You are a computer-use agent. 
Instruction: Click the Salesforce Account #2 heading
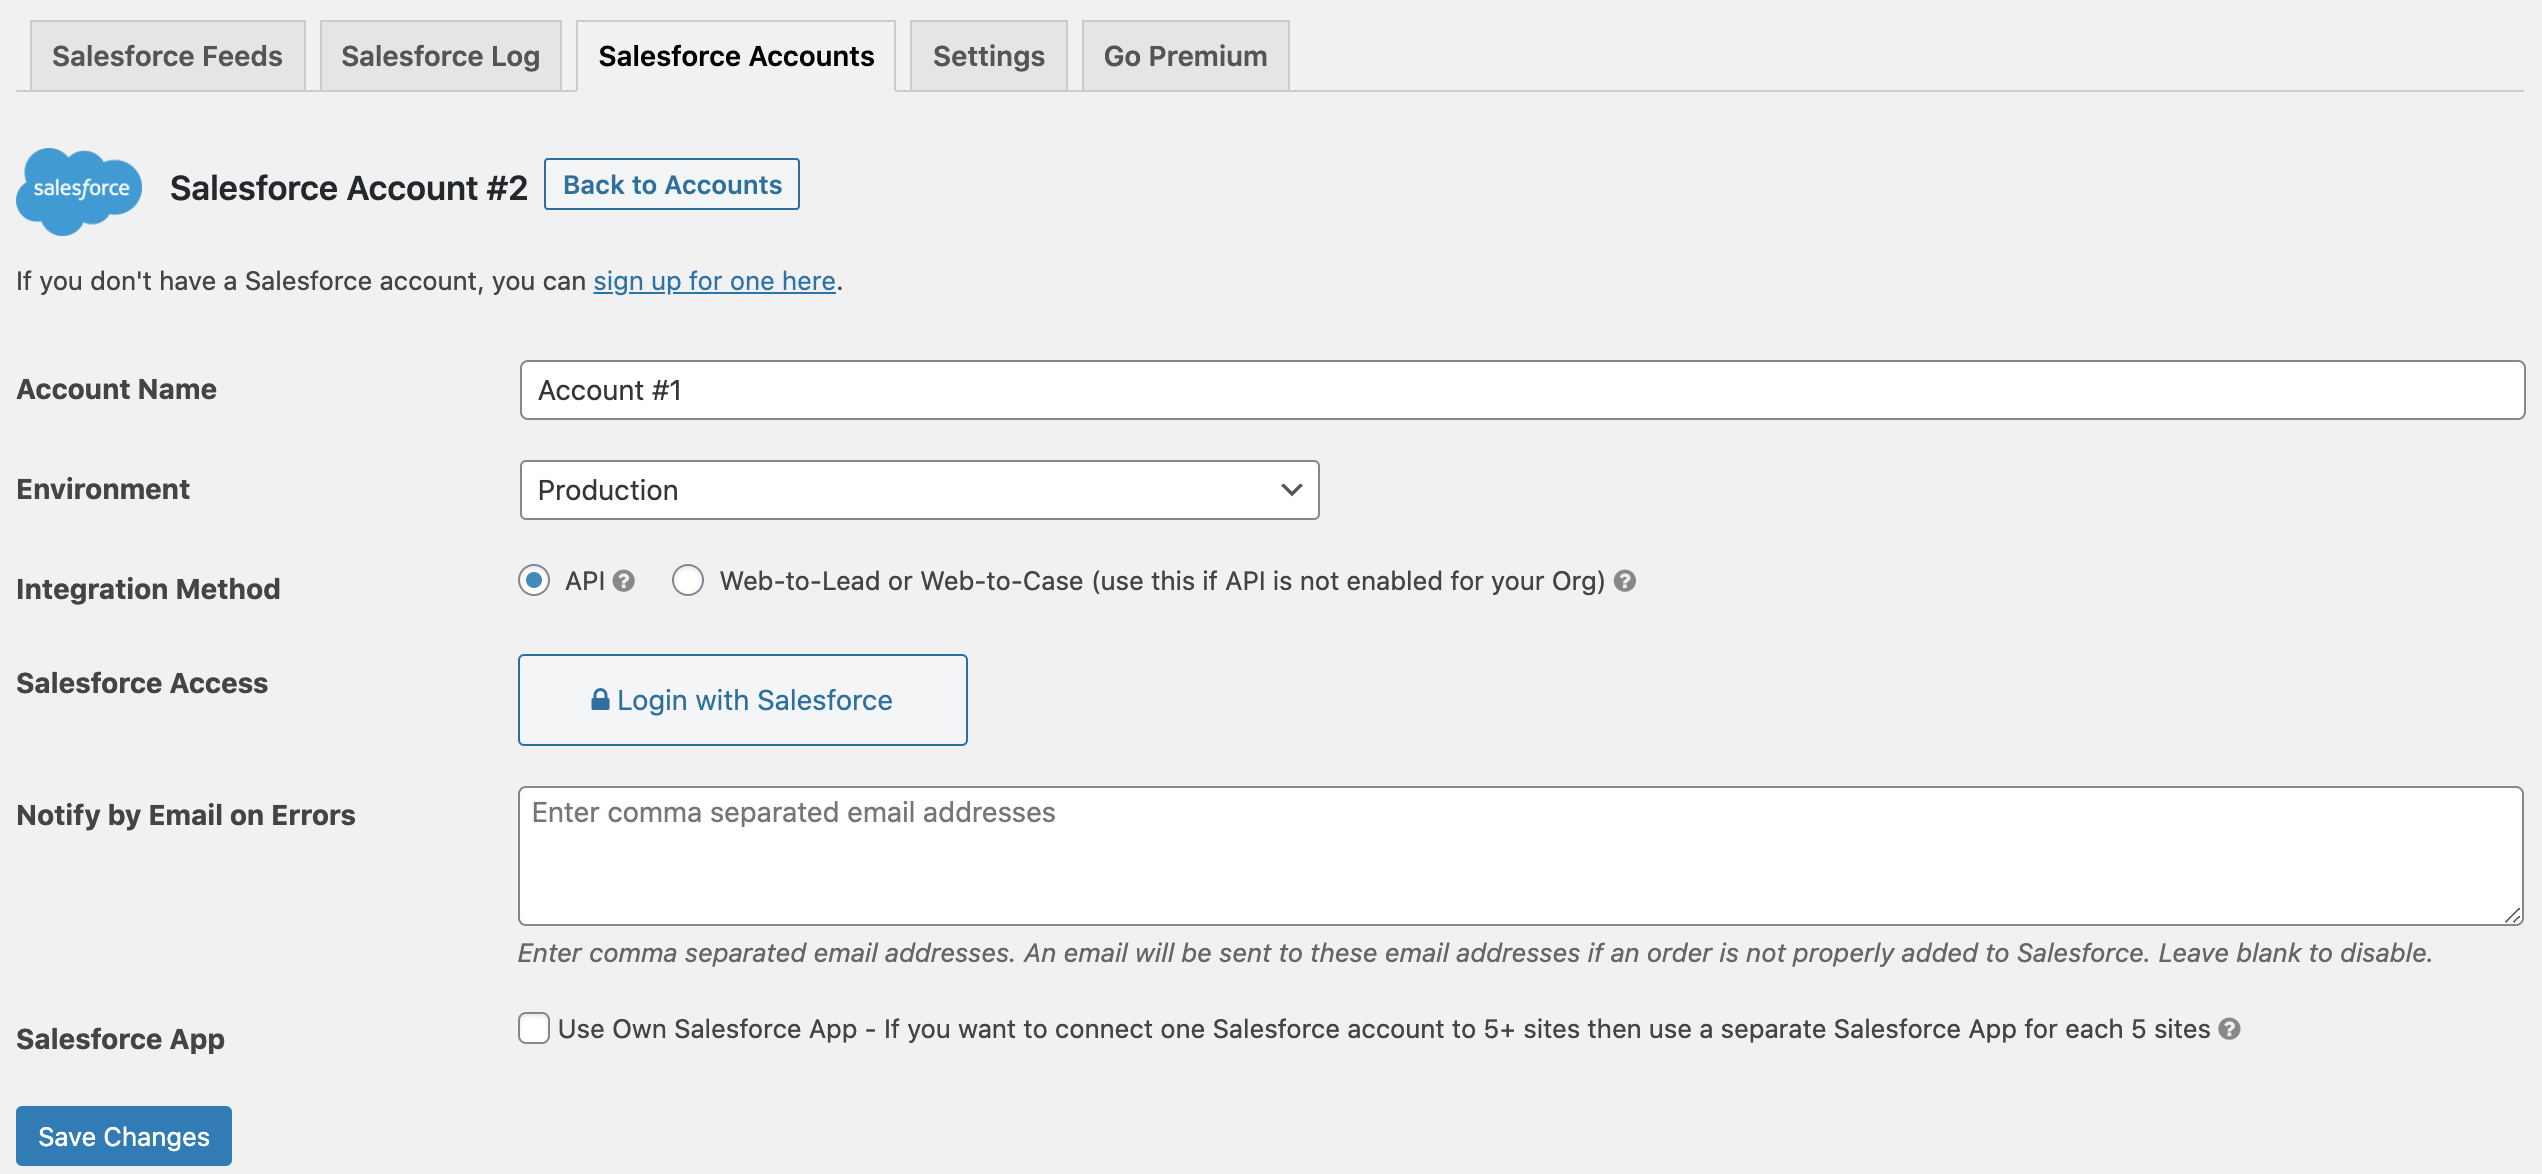[348, 188]
